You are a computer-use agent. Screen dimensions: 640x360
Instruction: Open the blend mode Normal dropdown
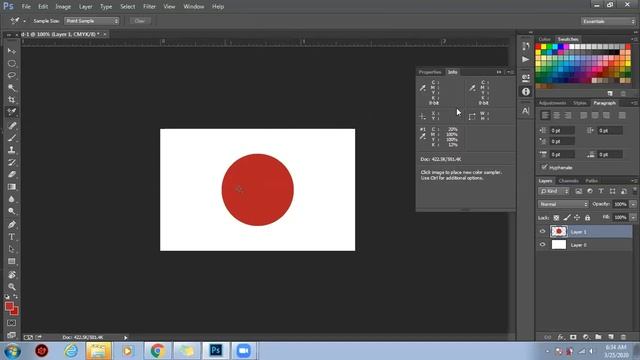(x=563, y=204)
